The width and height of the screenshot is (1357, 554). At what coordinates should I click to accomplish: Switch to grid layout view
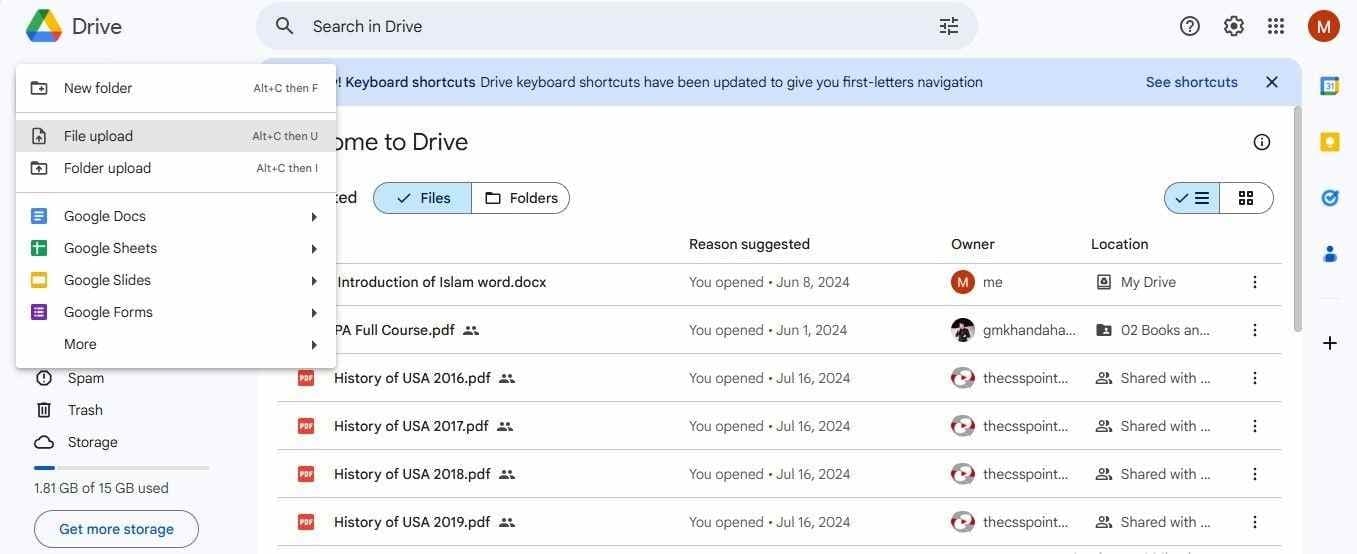point(1246,198)
